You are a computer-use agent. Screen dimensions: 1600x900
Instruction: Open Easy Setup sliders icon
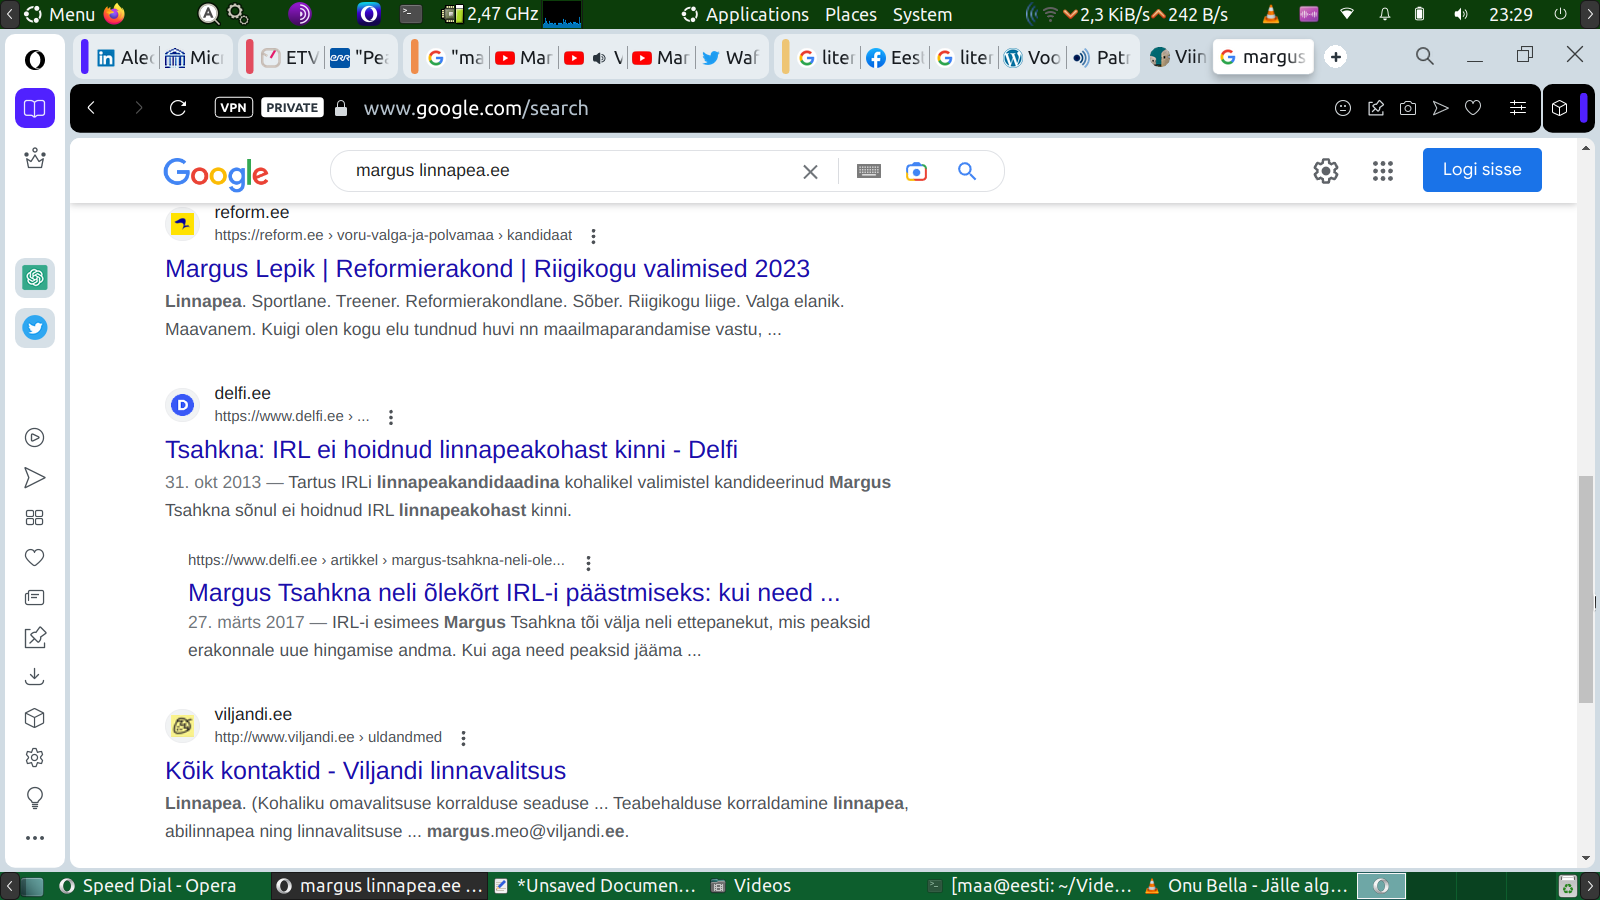coord(1518,108)
